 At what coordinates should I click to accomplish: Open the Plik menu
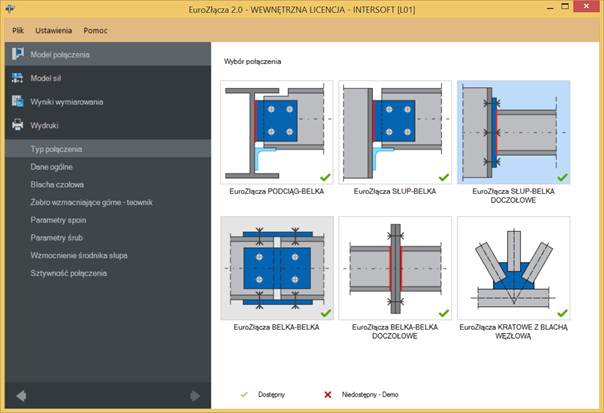[18, 30]
